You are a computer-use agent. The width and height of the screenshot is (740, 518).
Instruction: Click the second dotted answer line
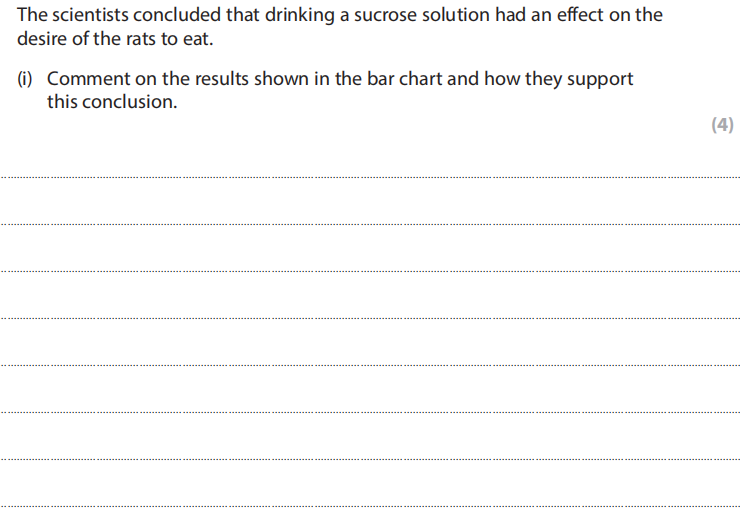tap(370, 224)
